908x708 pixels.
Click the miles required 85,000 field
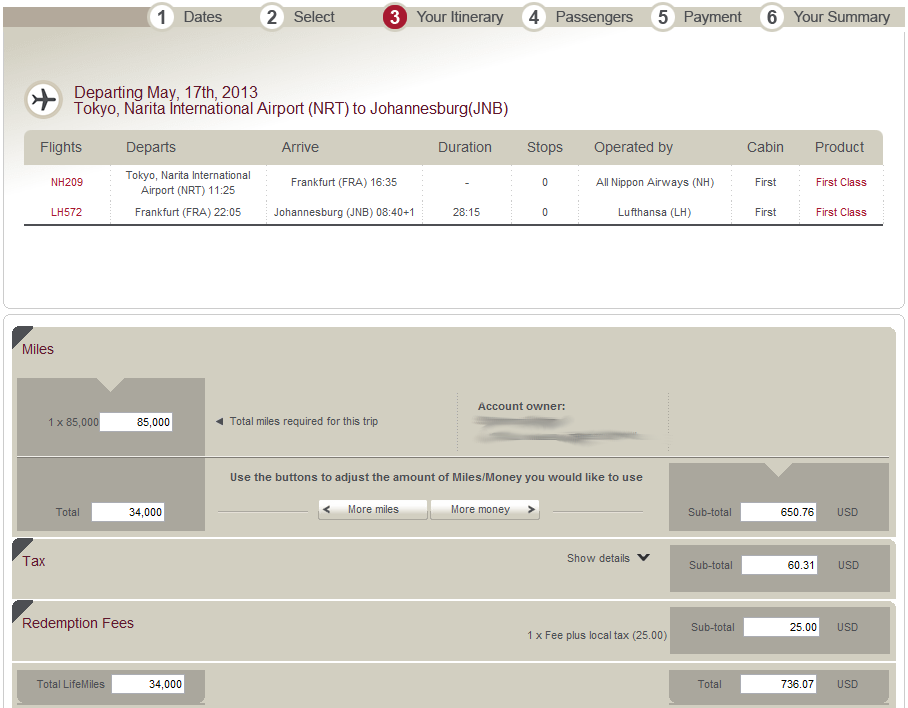137,422
